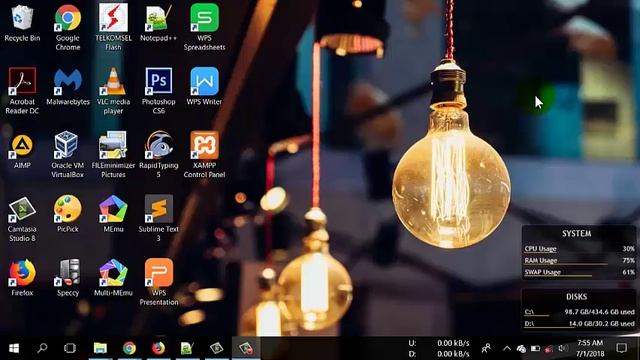This screenshot has height=360, width=640.
Task: Select the RapidTyping 5 shortcut
Action: 158,155
